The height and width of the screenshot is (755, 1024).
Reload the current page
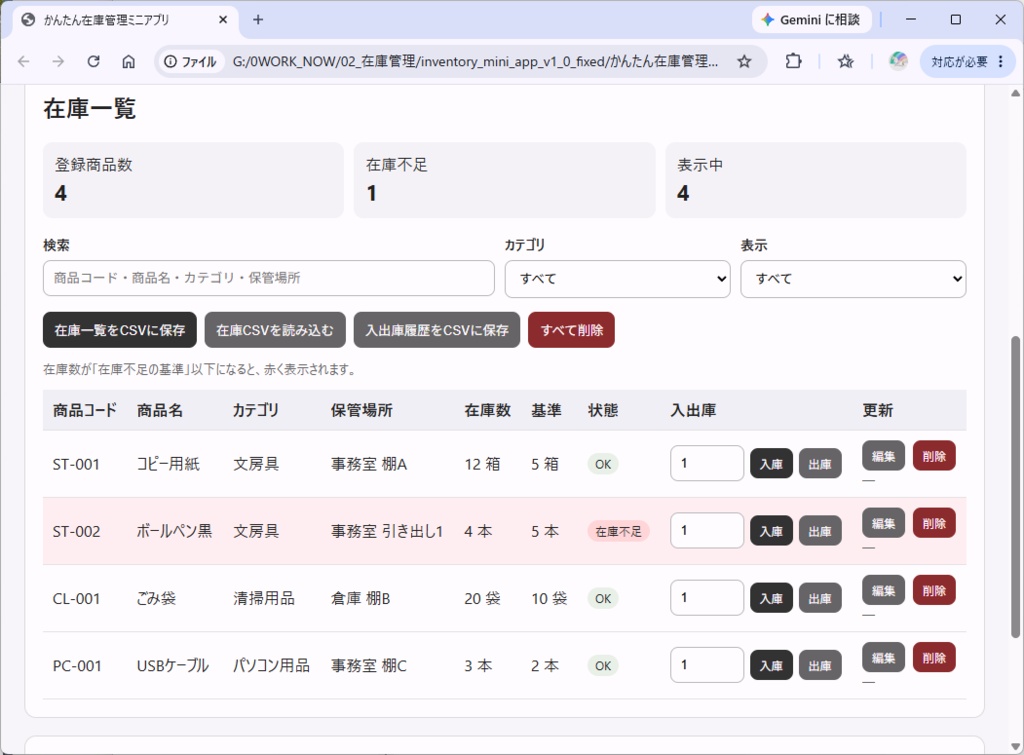93,61
